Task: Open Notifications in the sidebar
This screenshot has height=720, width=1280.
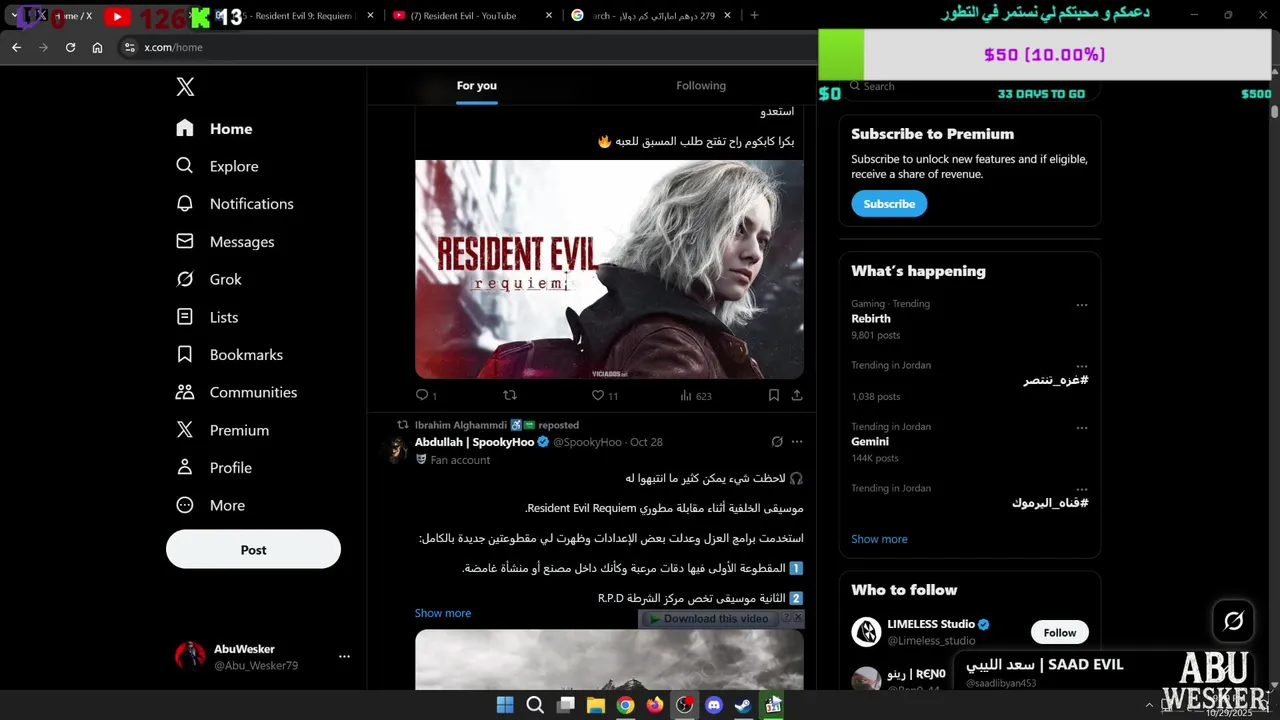Action: coord(235,204)
